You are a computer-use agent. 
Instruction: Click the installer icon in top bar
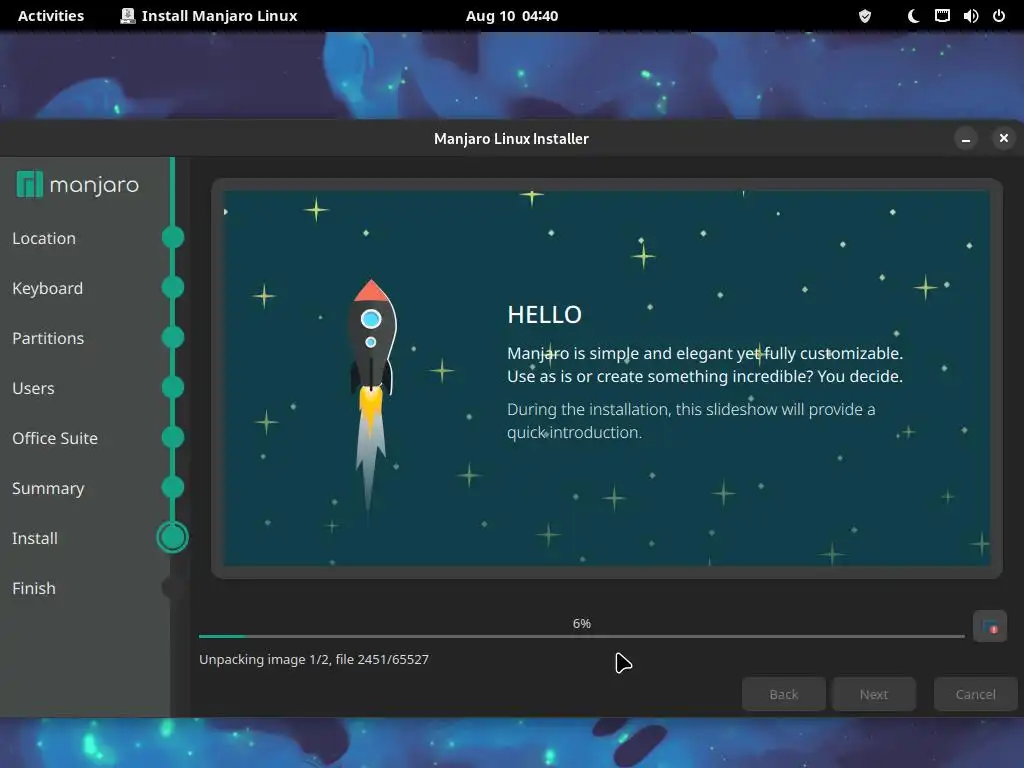click(127, 16)
